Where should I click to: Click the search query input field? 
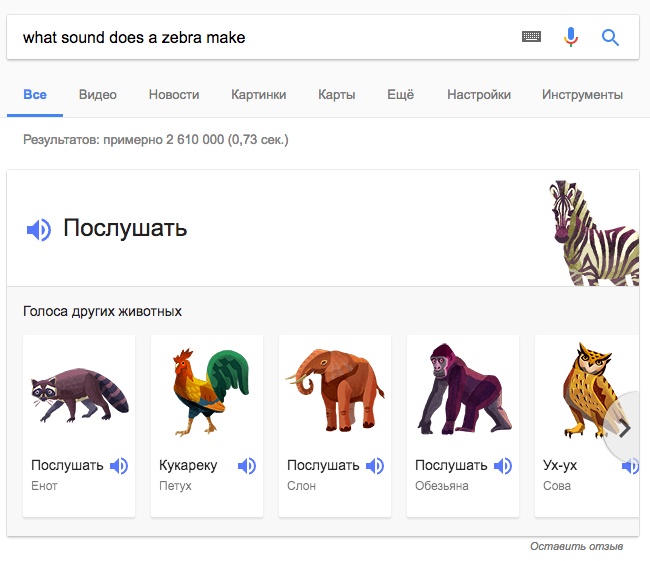click(260, 38)
